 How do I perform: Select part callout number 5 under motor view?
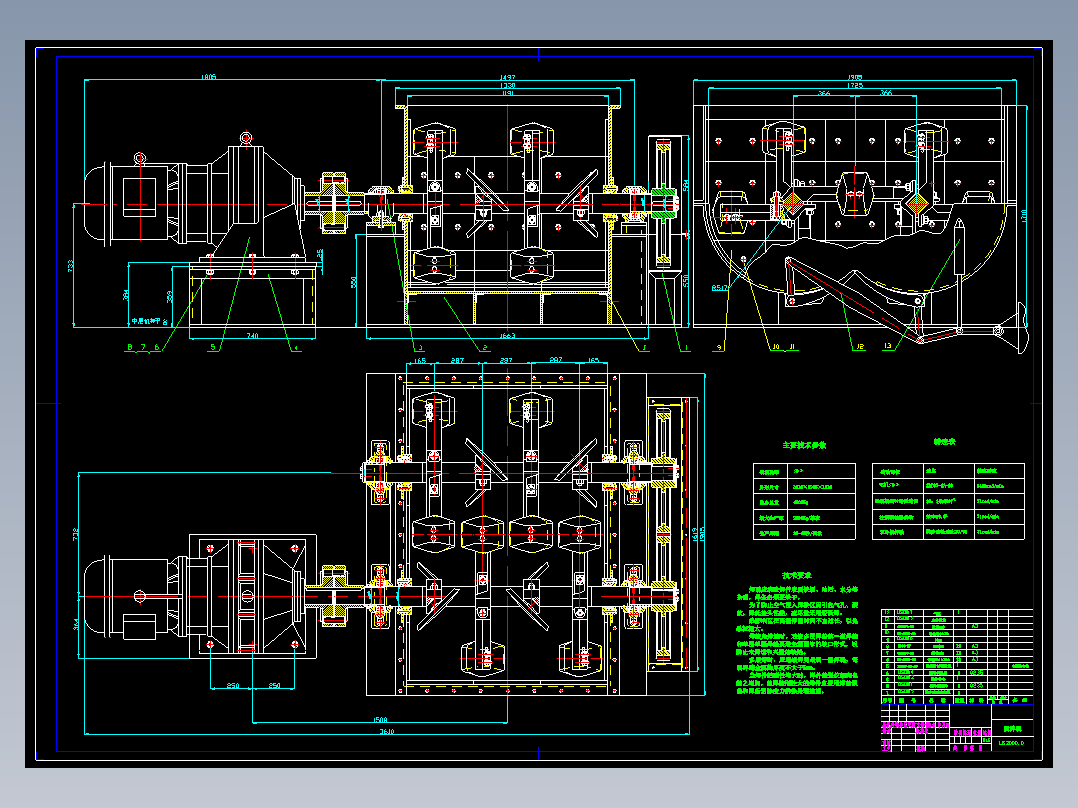pyautogui.click(x=213, y=347)
